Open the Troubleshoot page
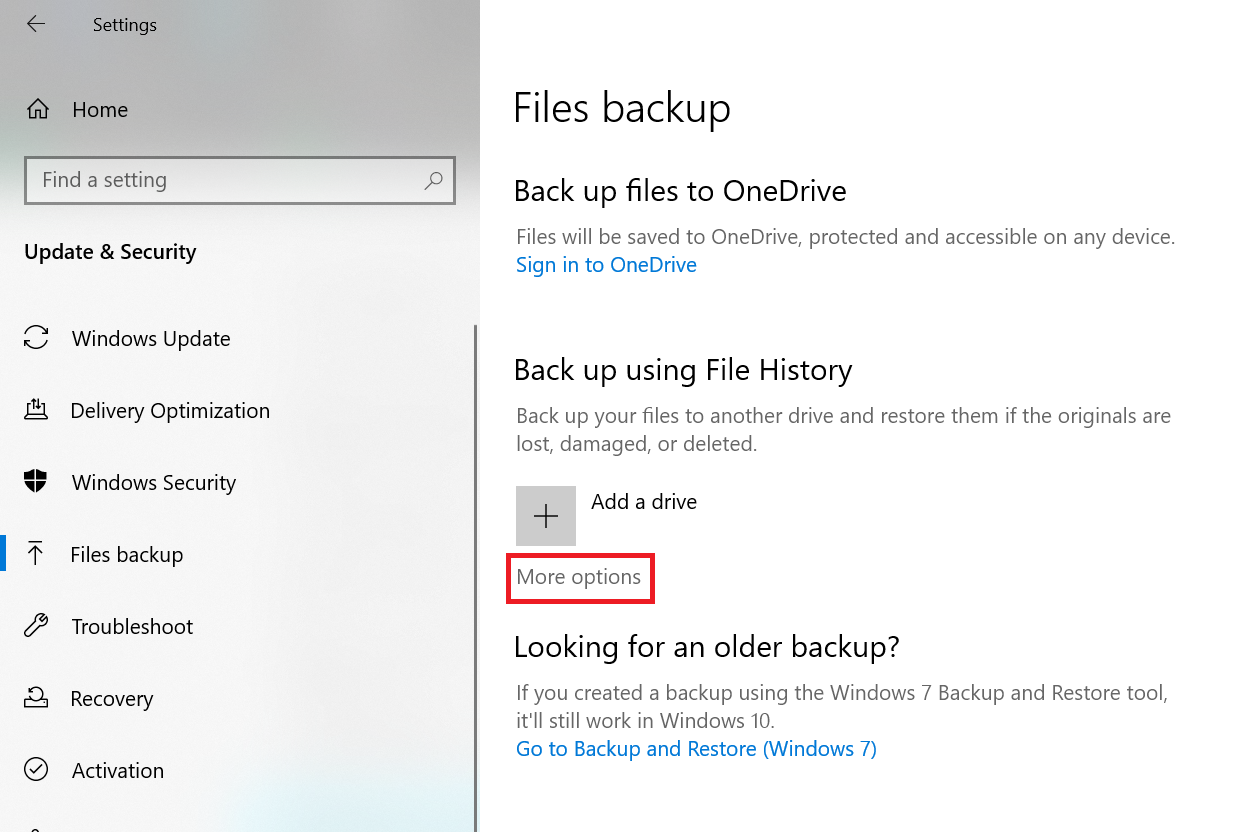 click(x=132, y=627)
